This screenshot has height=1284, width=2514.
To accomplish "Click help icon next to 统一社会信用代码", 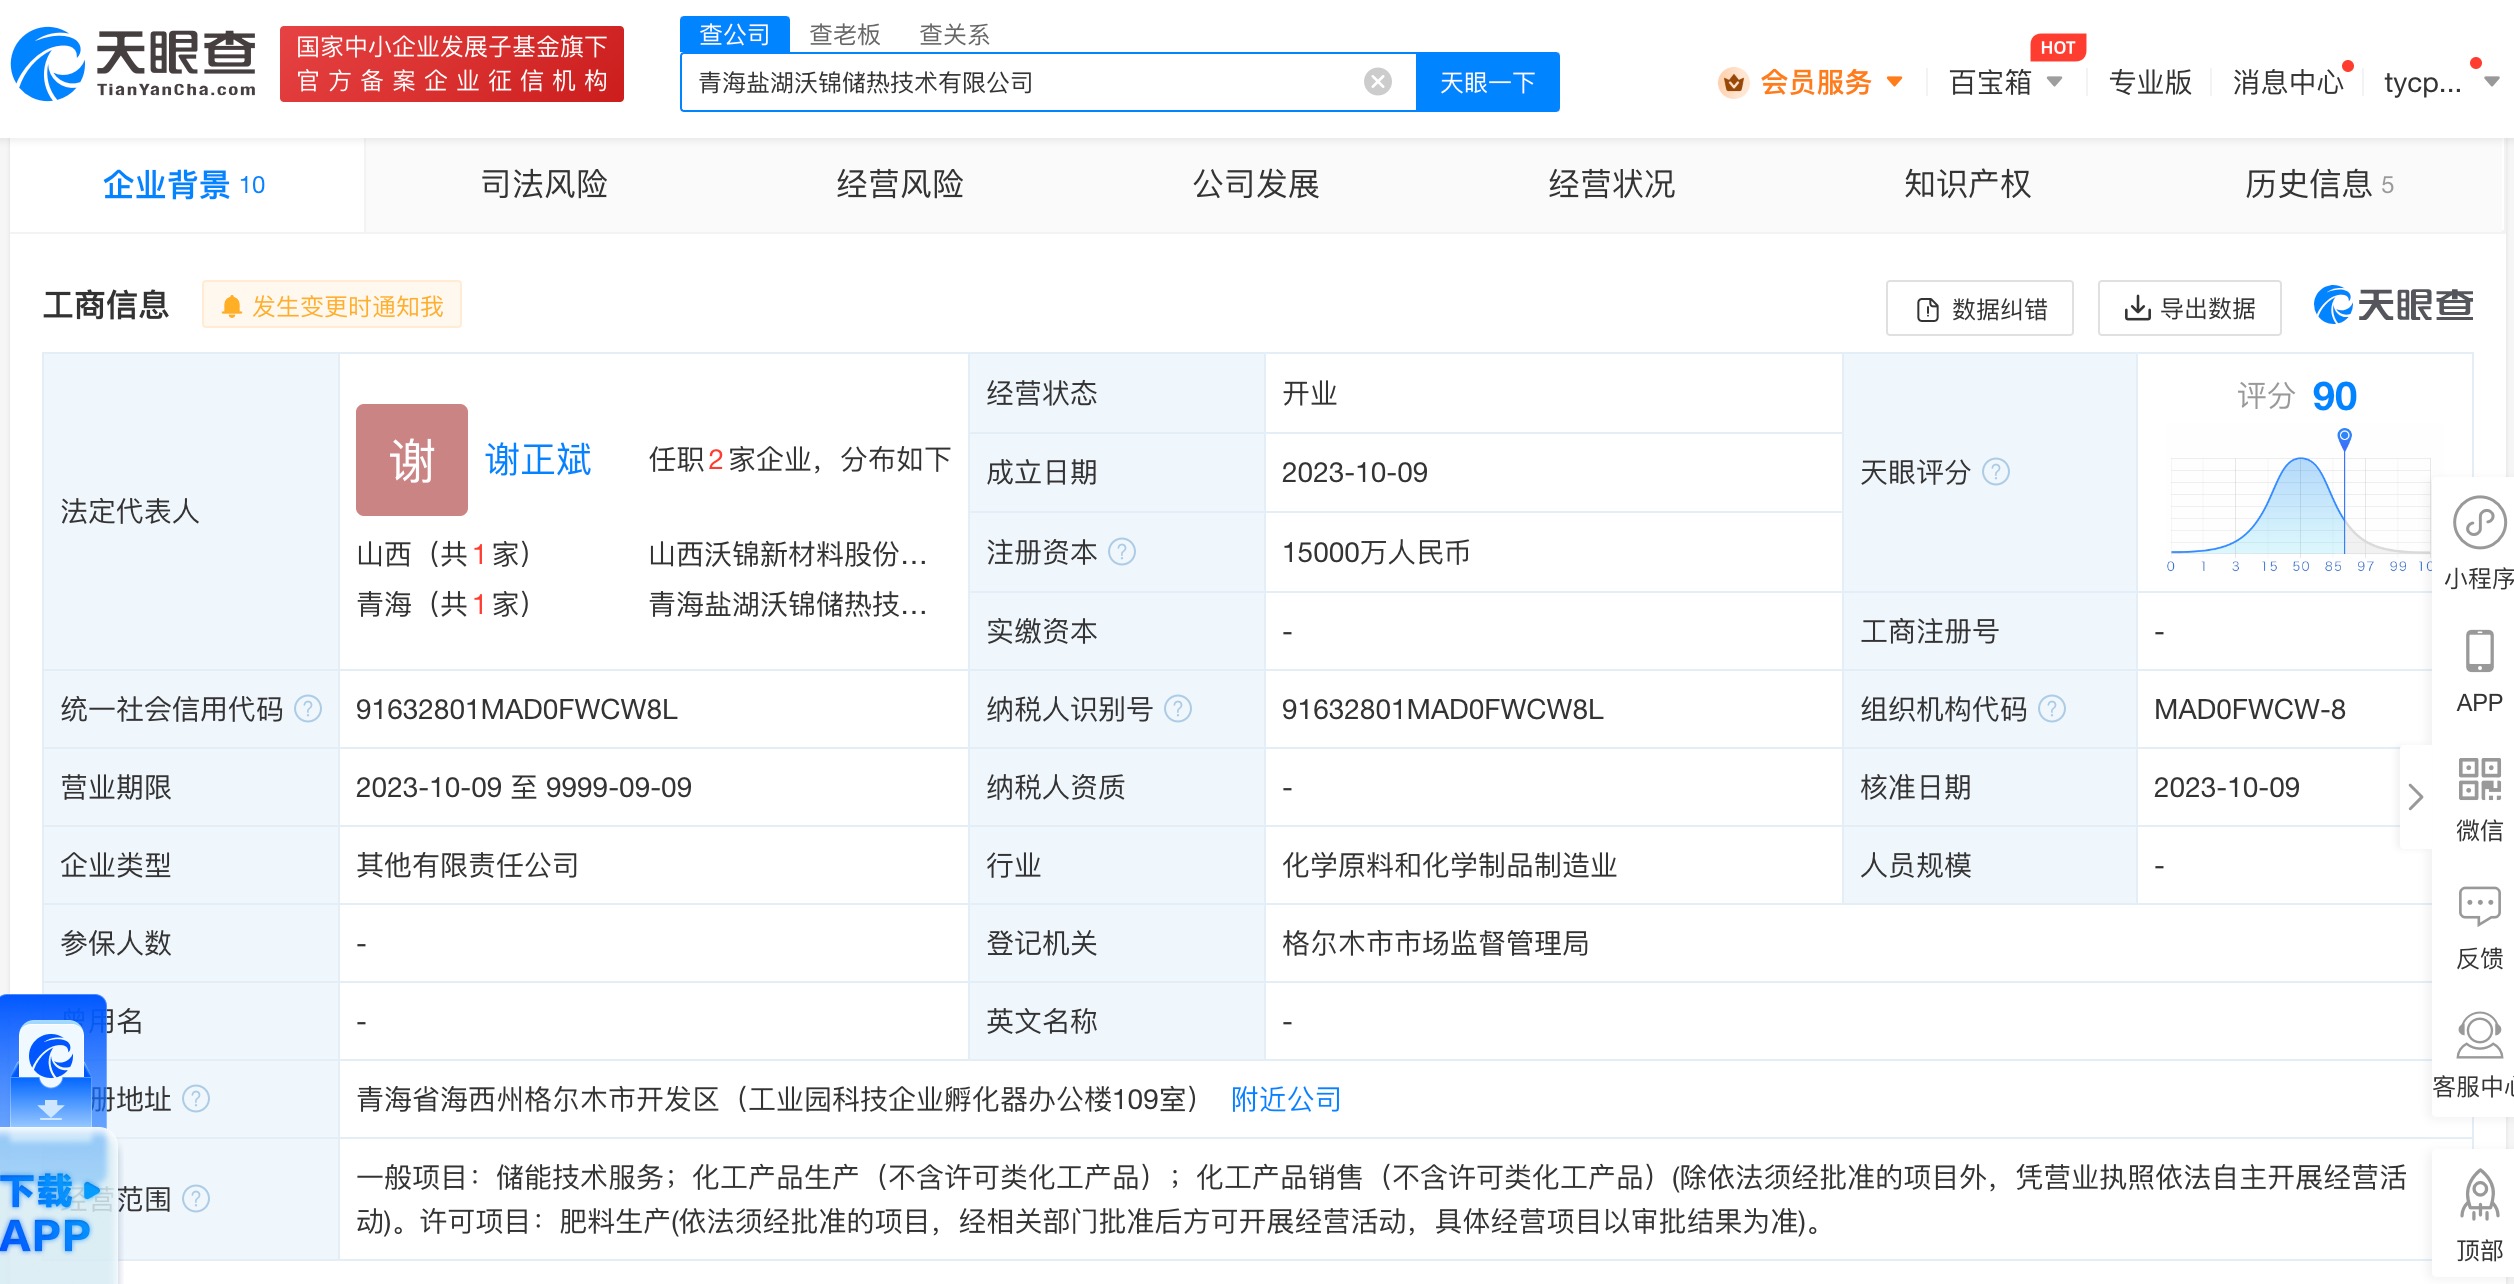I will coord(309,709).
